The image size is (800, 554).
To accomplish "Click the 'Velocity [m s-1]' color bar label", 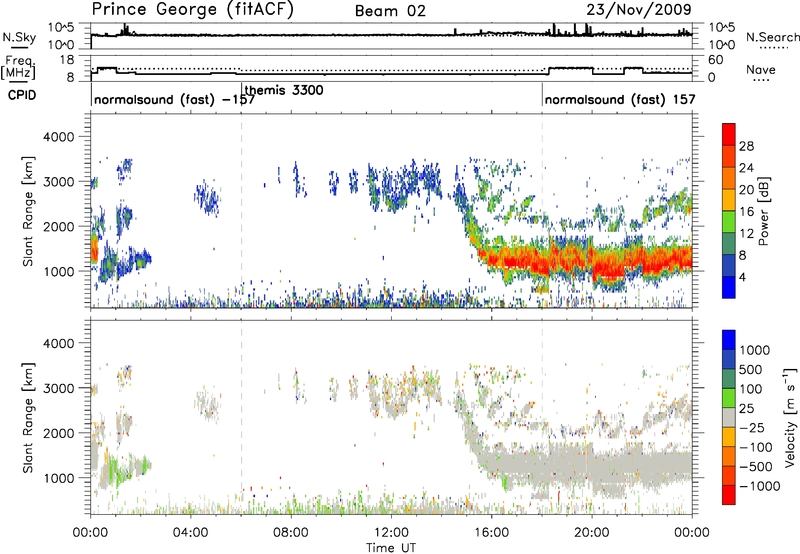I will [x=790, y=417].
